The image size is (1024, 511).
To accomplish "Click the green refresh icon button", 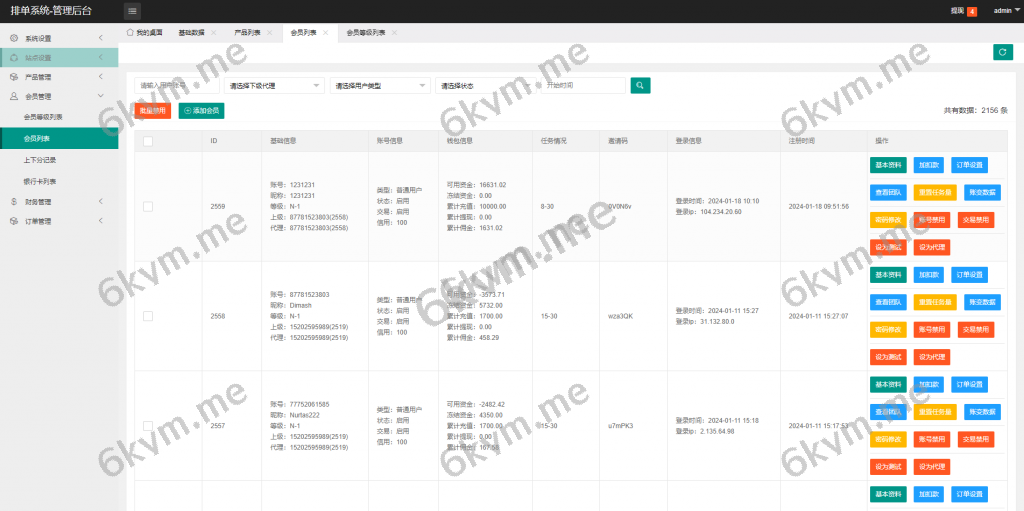I will point(1002,52).
